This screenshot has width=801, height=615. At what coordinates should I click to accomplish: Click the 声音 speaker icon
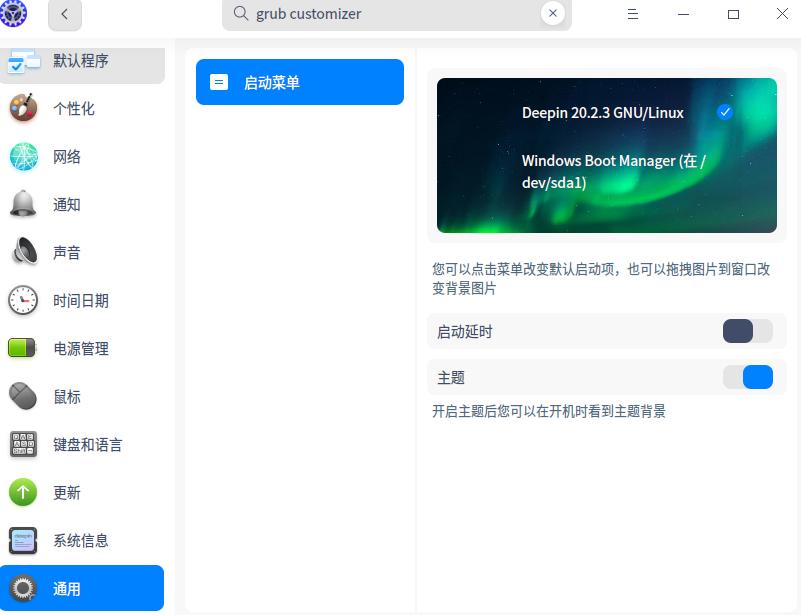click(x=25, y=252)
